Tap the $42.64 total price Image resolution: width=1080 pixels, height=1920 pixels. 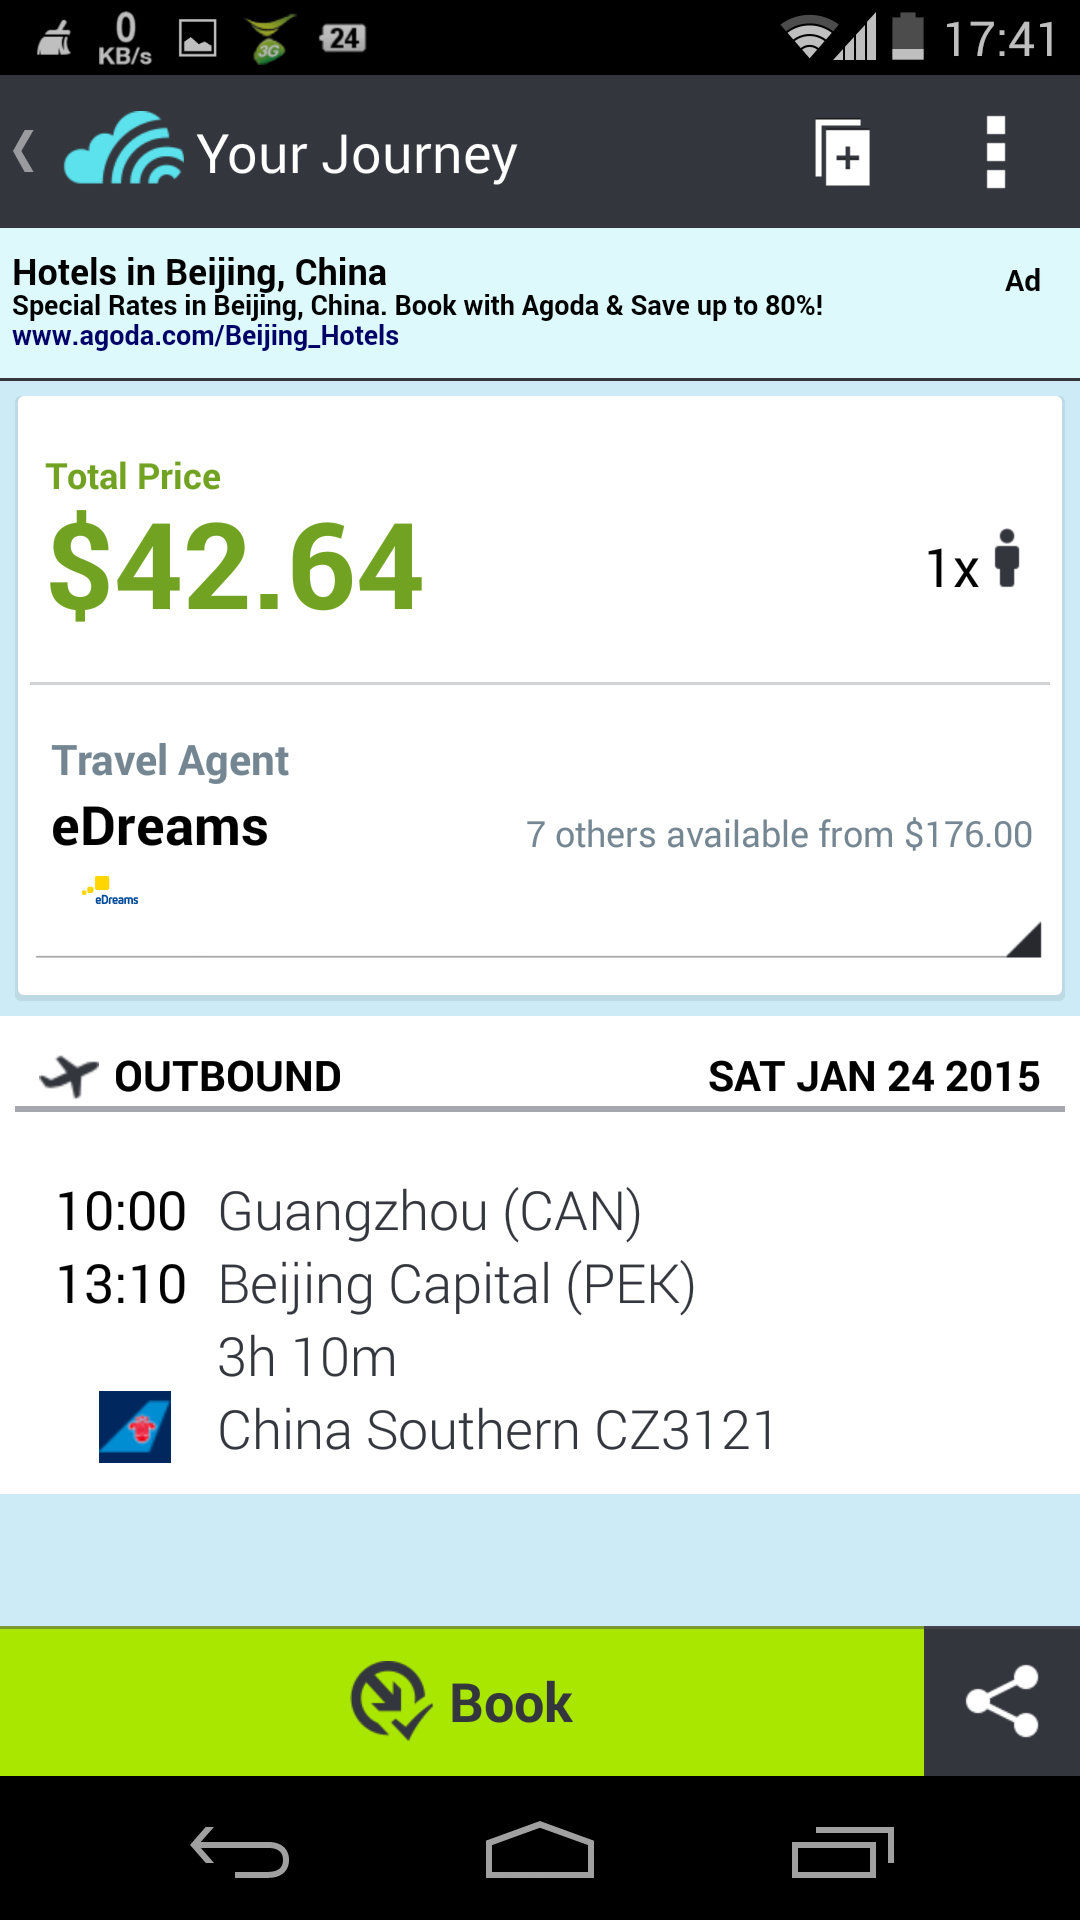pyautogui.click(x=236, y=567)
